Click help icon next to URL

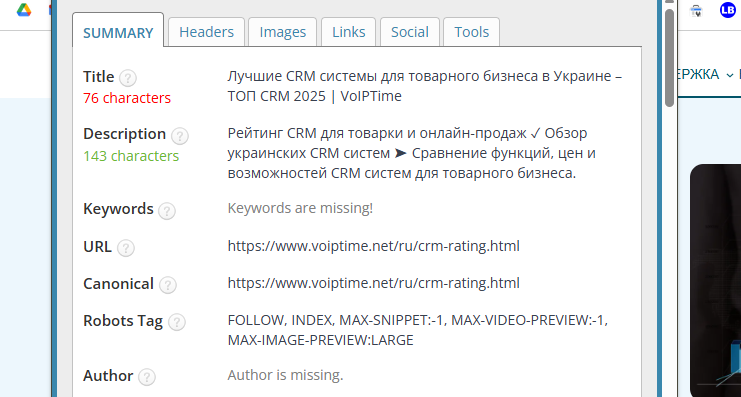(126, 248)
